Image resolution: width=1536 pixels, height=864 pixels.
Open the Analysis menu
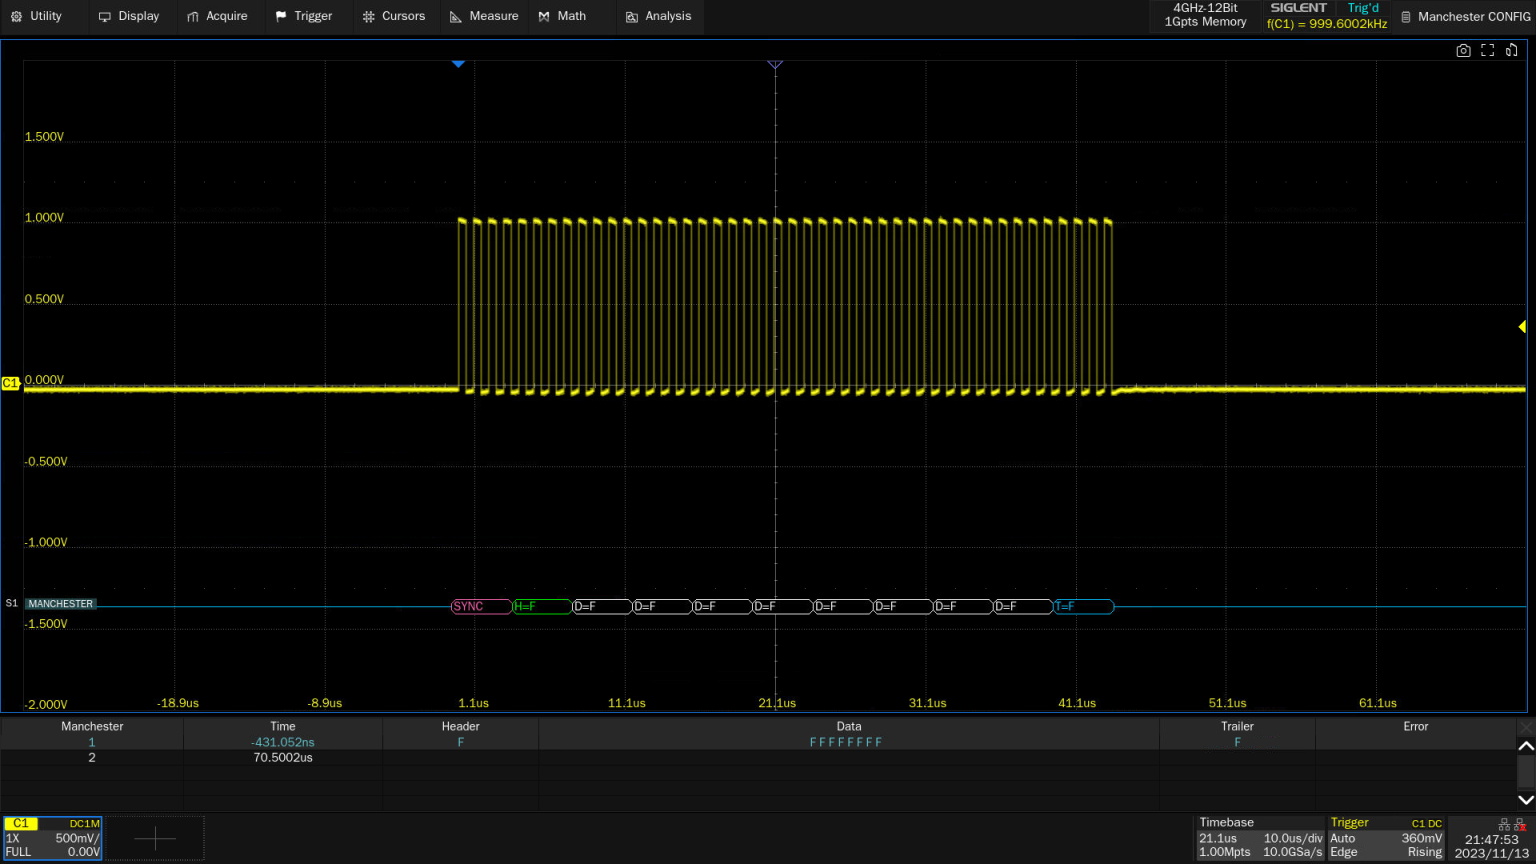pos(658,16)
